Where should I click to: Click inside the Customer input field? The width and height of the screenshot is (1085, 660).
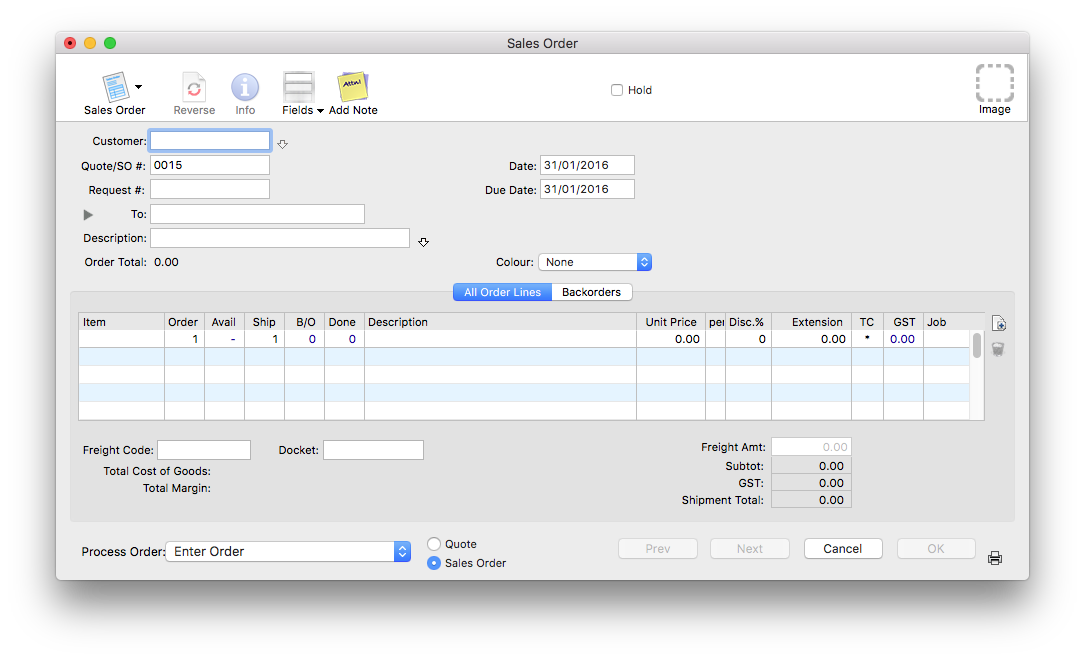[x=209, y=140]
